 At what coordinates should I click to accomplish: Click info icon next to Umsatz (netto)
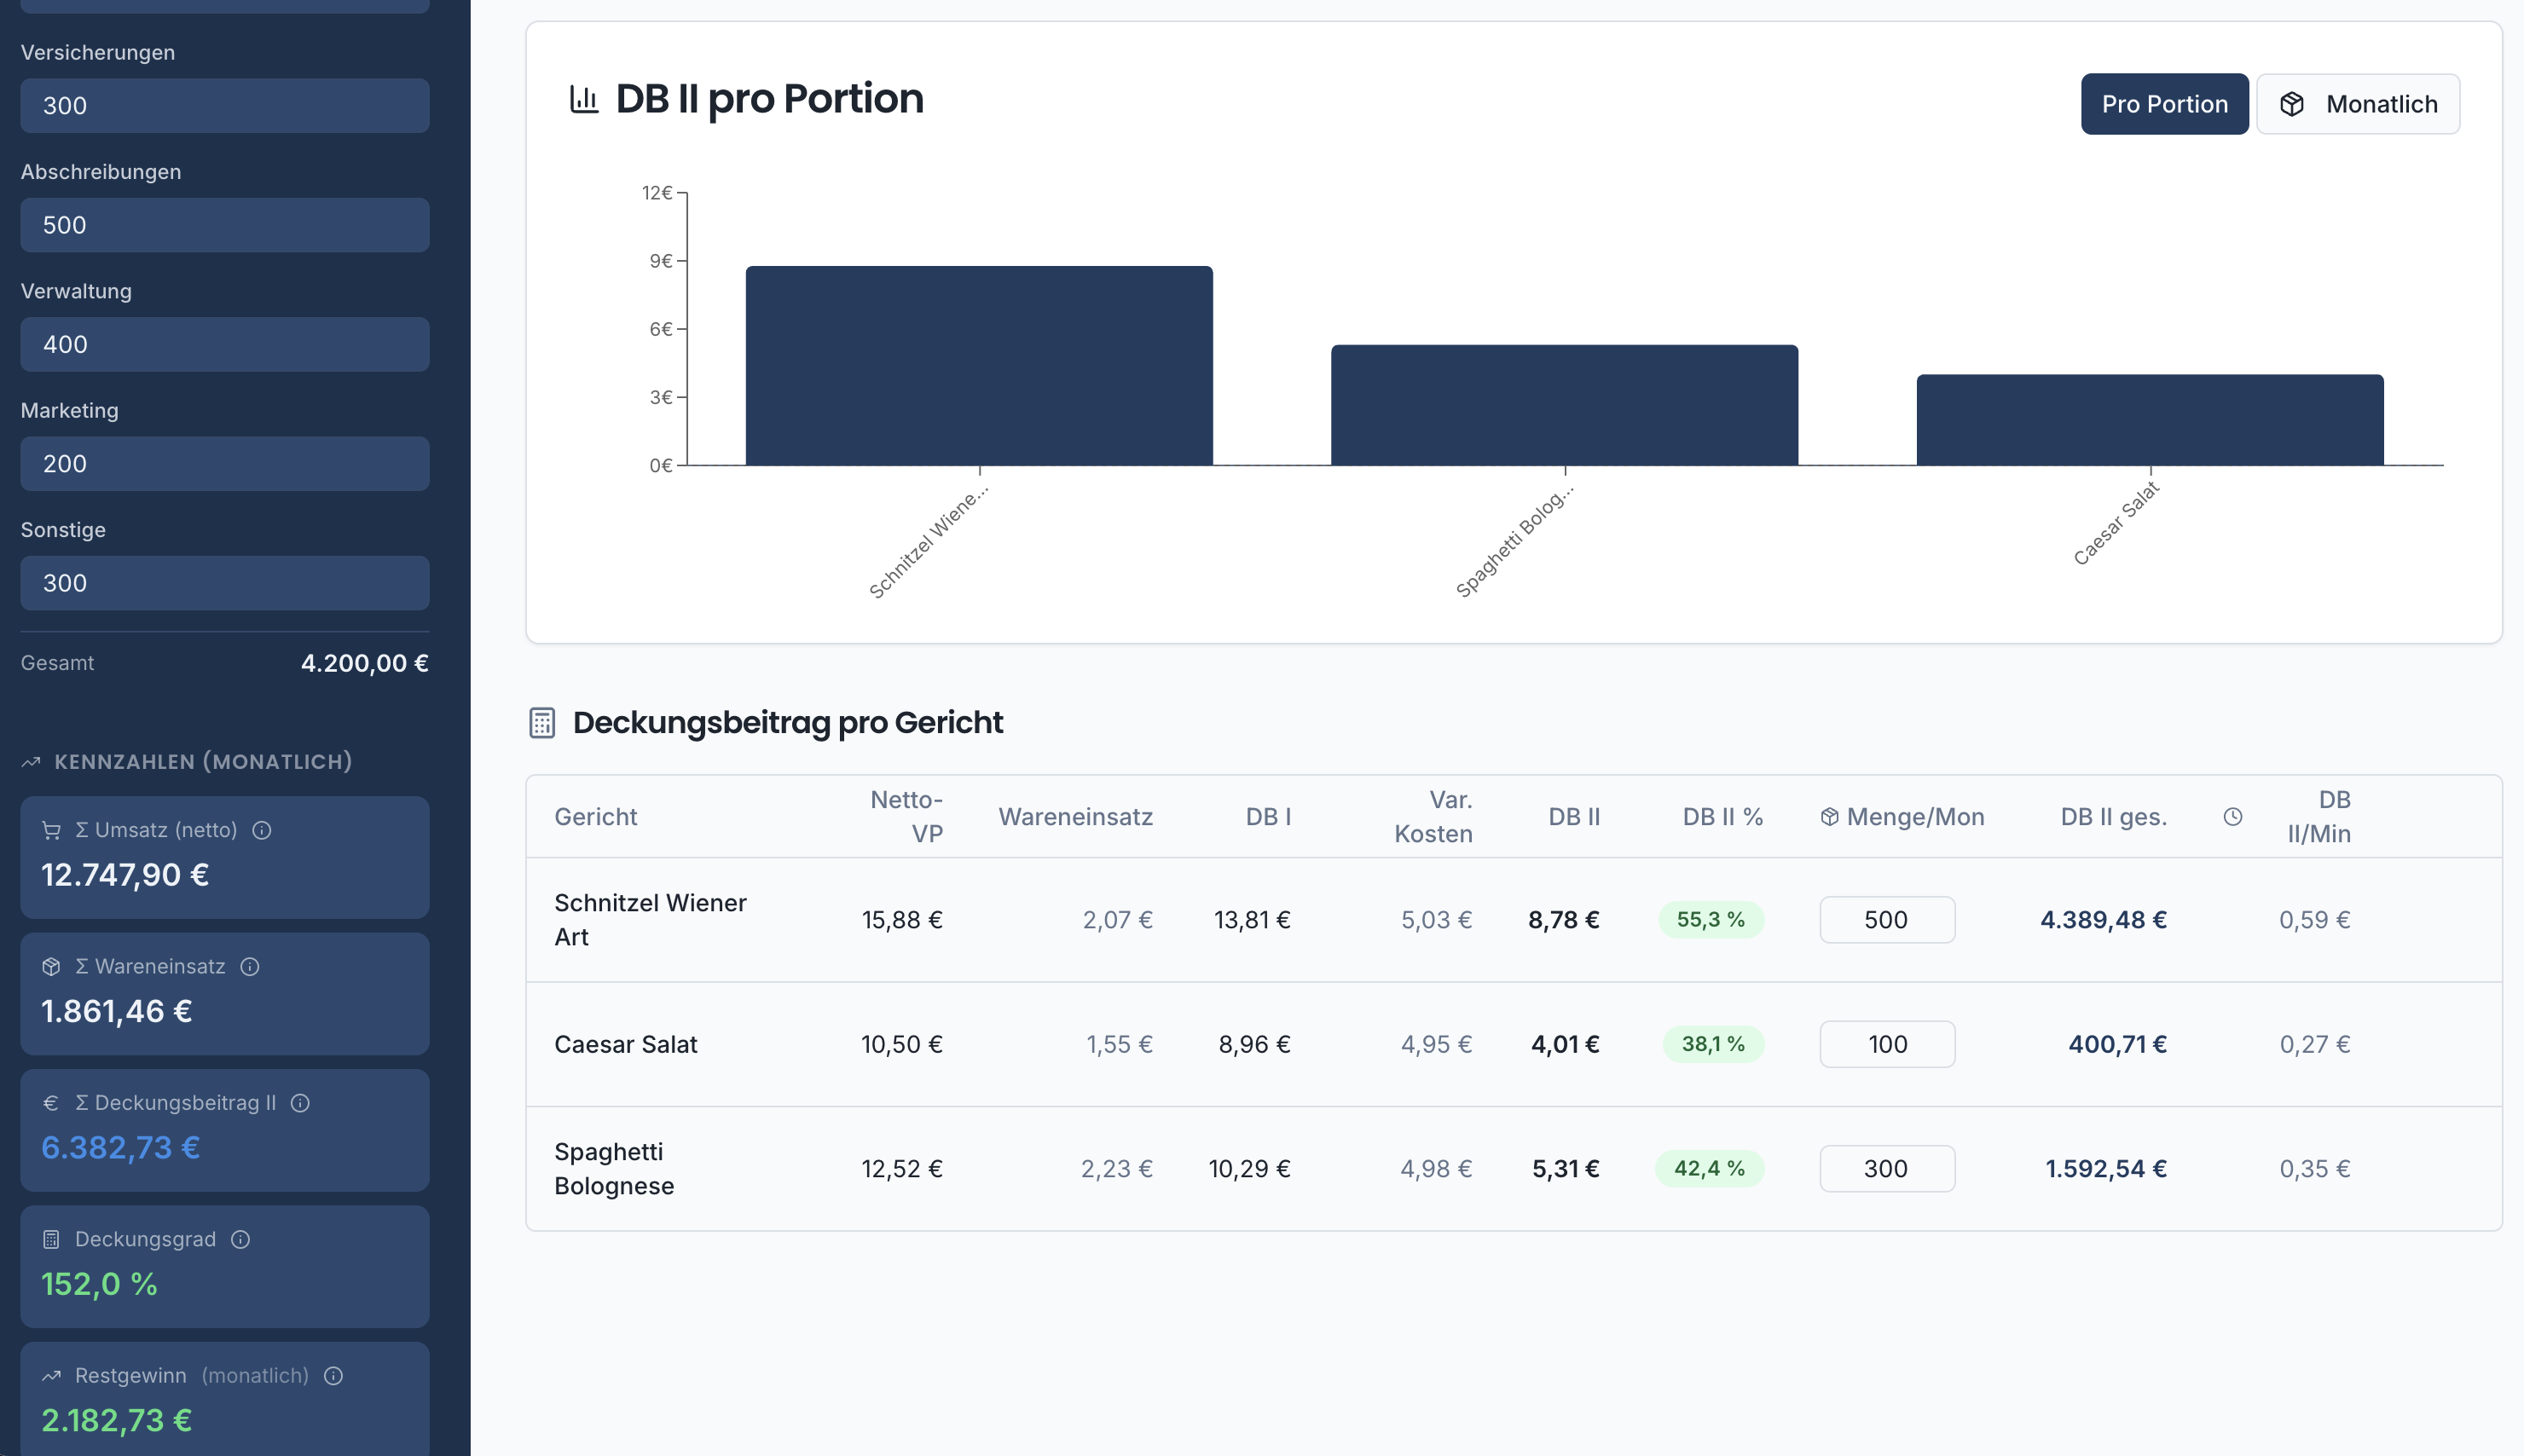[262, 830]
